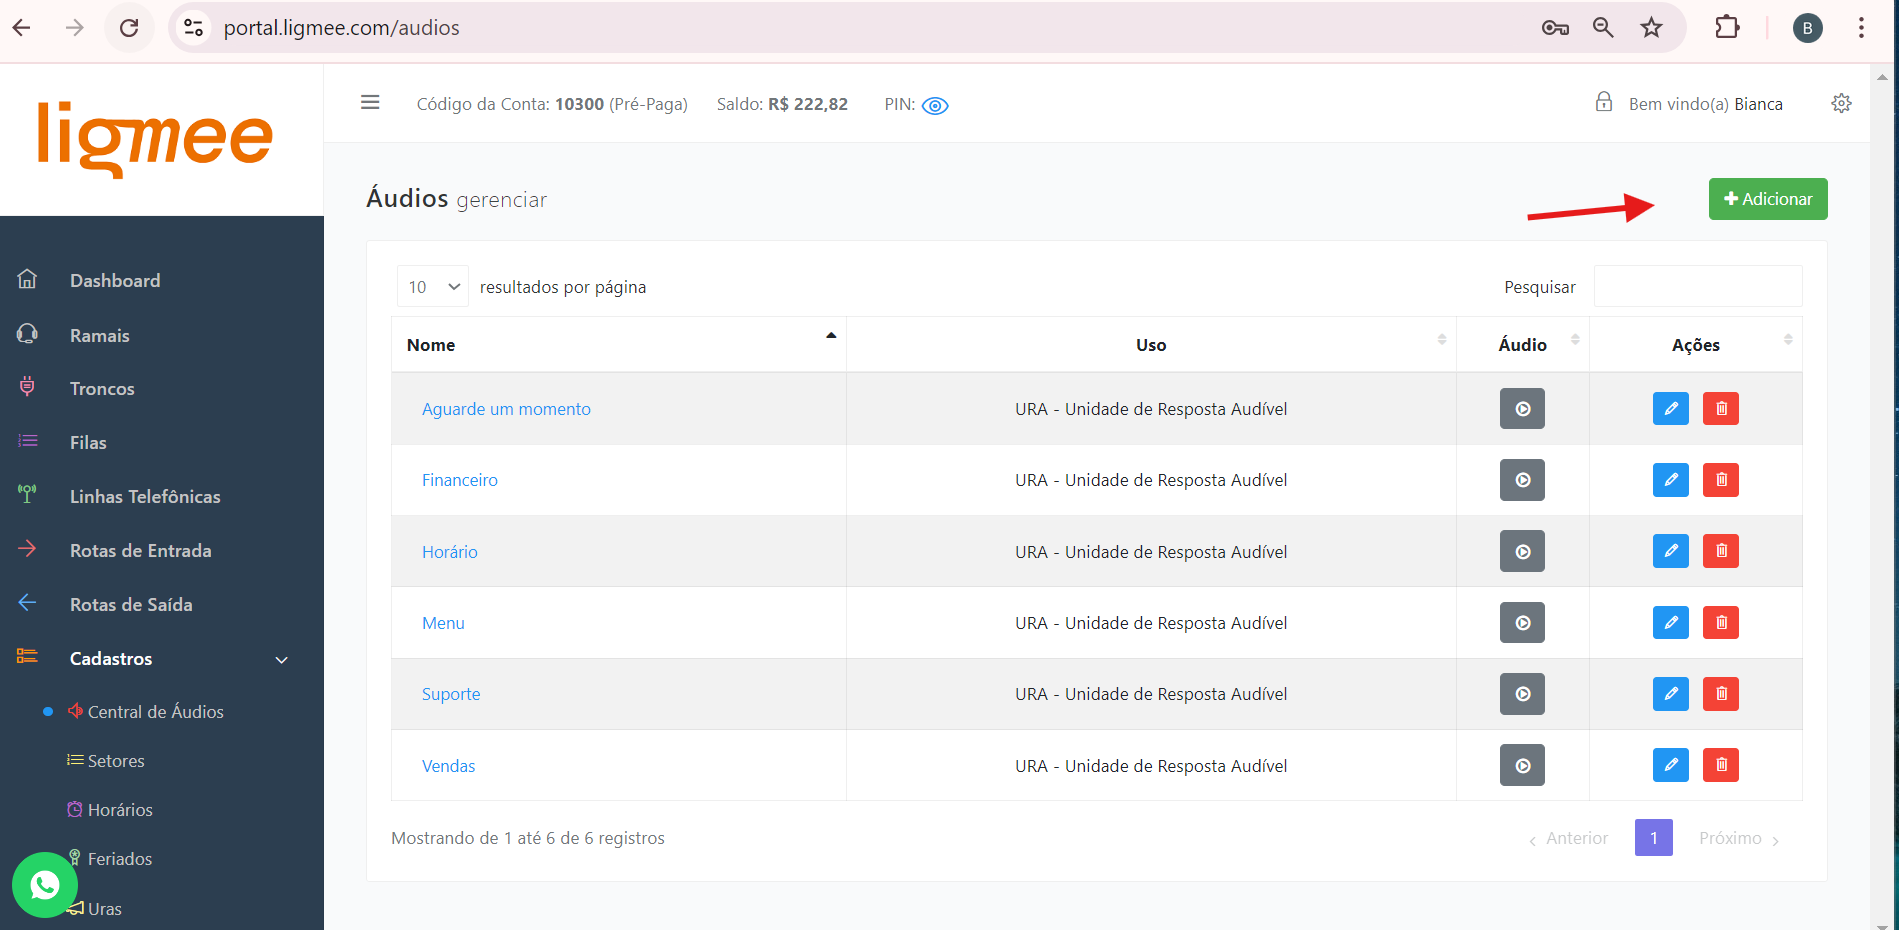Select page 1 in pagination
Screen dimensions: 1899x930
[x=1653, y=838]
